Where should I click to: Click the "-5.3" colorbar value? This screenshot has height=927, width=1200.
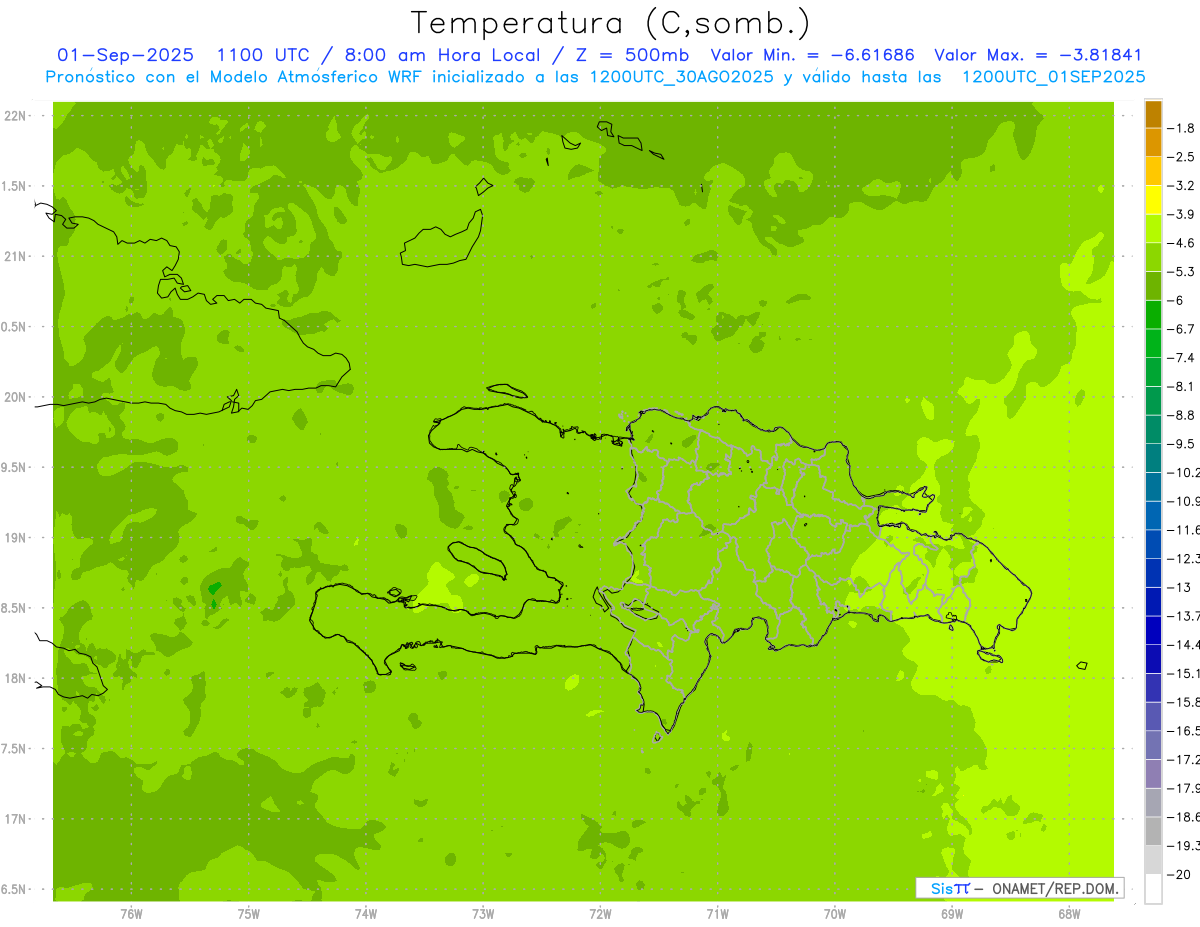pyautogui.click(x=1181, y=271)
